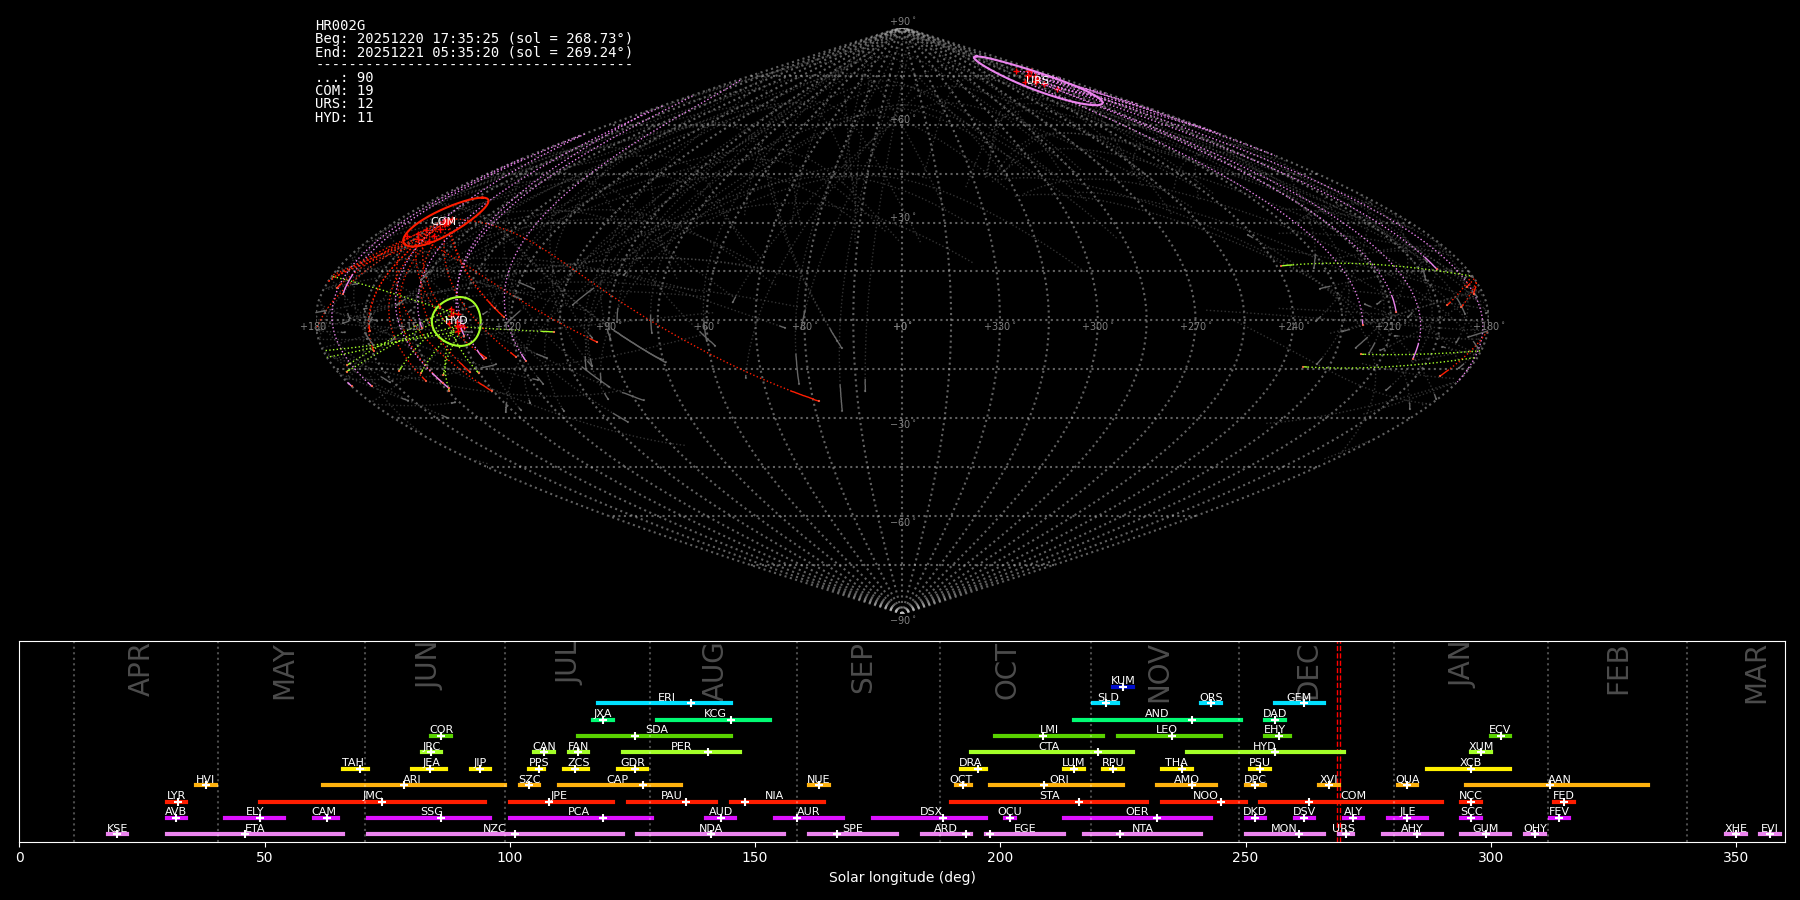1800x900 pixels.
Task: Click the HR002G station title text
Action: [340, 25]
